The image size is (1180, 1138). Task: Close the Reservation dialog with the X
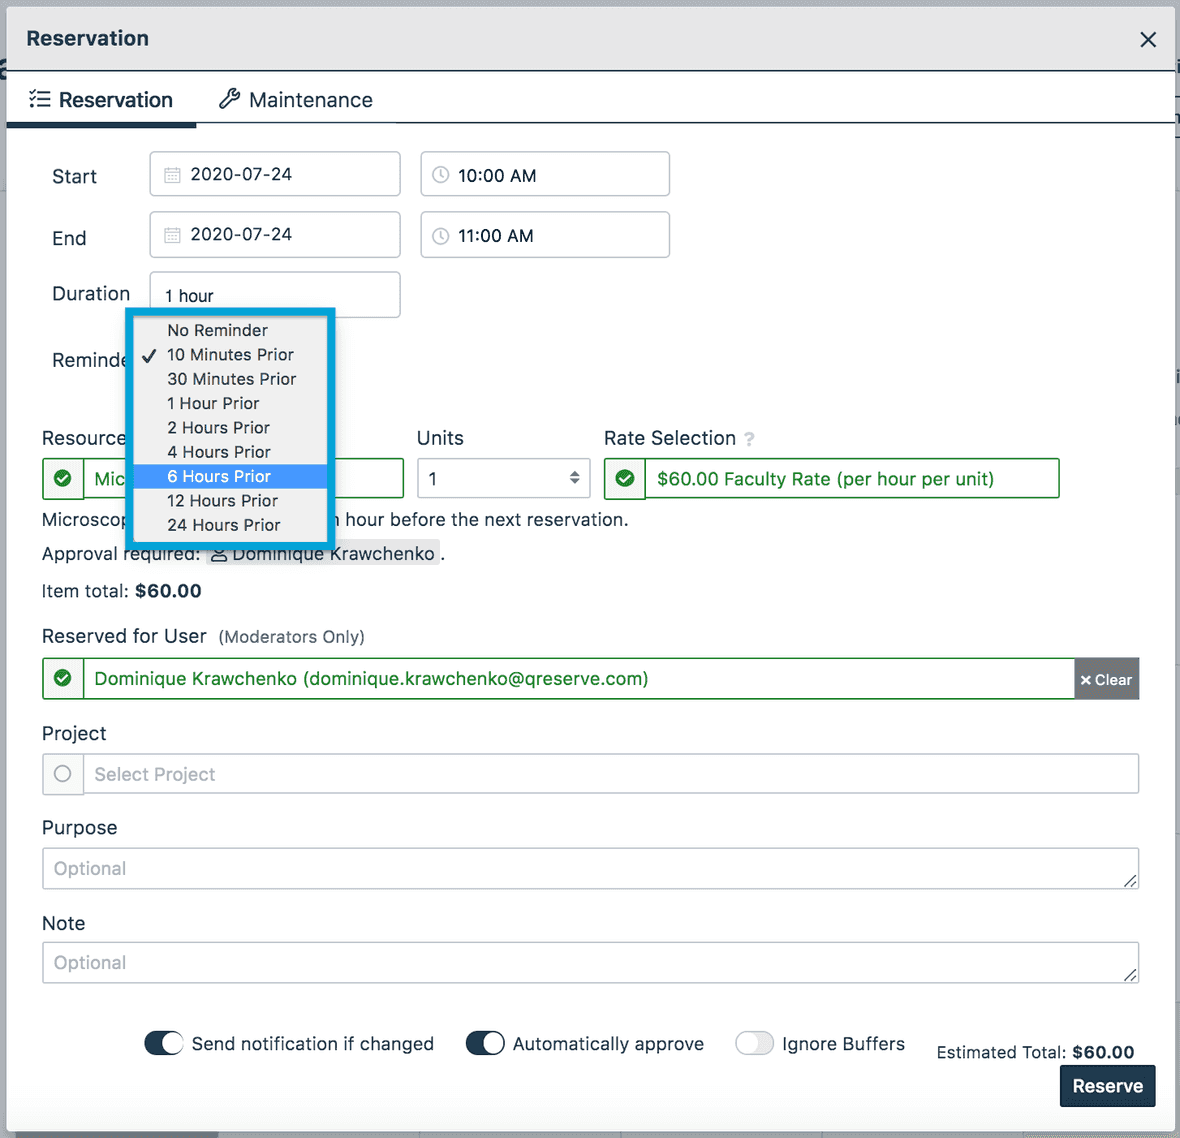1148,40
